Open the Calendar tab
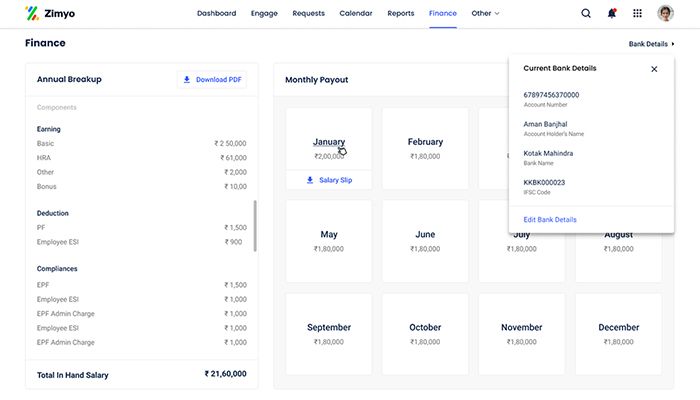This screenshot has width=700, height=400. point(356,13)
